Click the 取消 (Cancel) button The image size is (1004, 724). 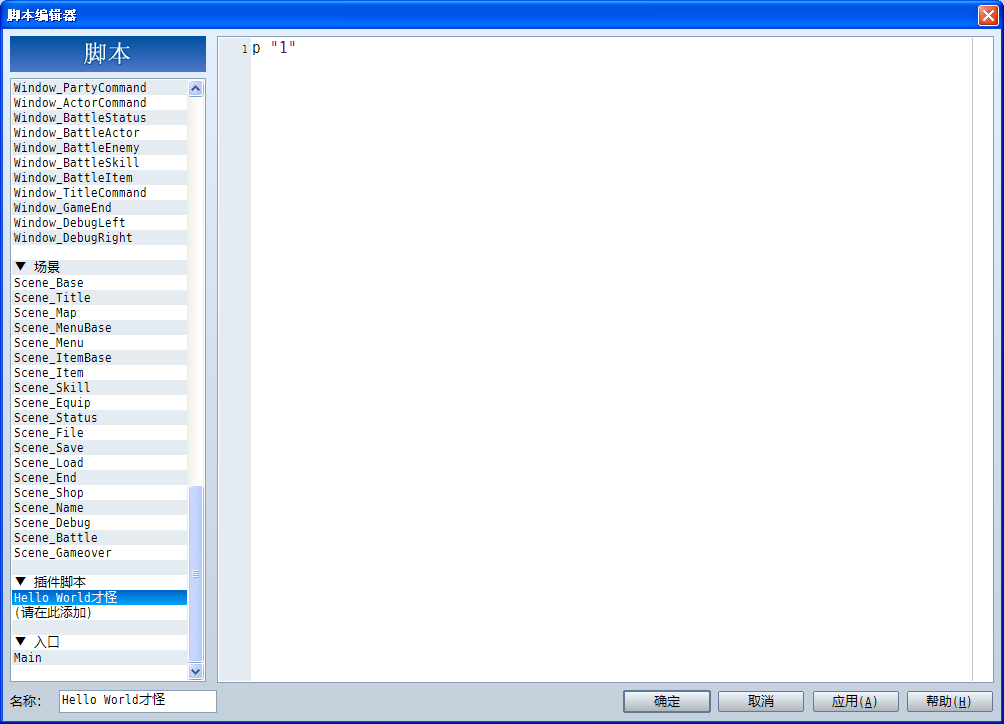click(761, 701)
